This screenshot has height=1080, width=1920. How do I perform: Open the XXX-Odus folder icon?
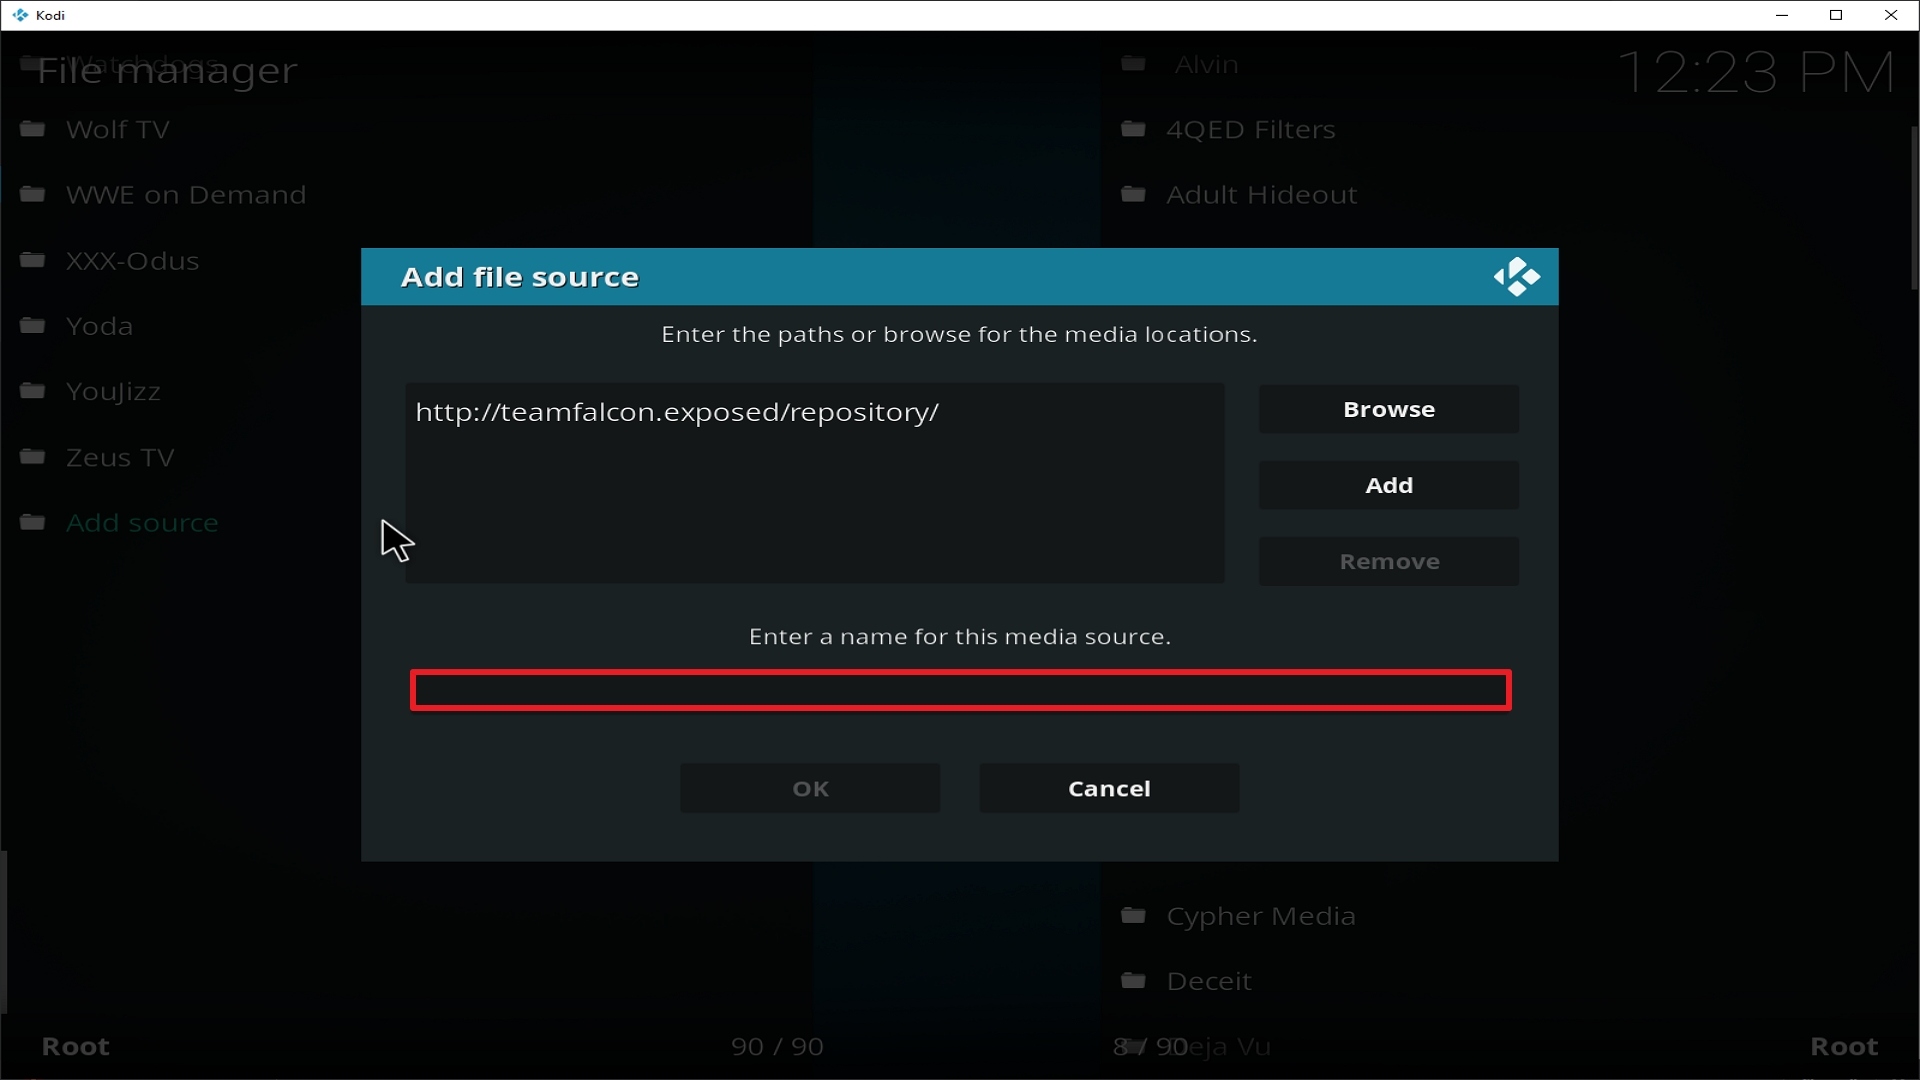[32, 260]
